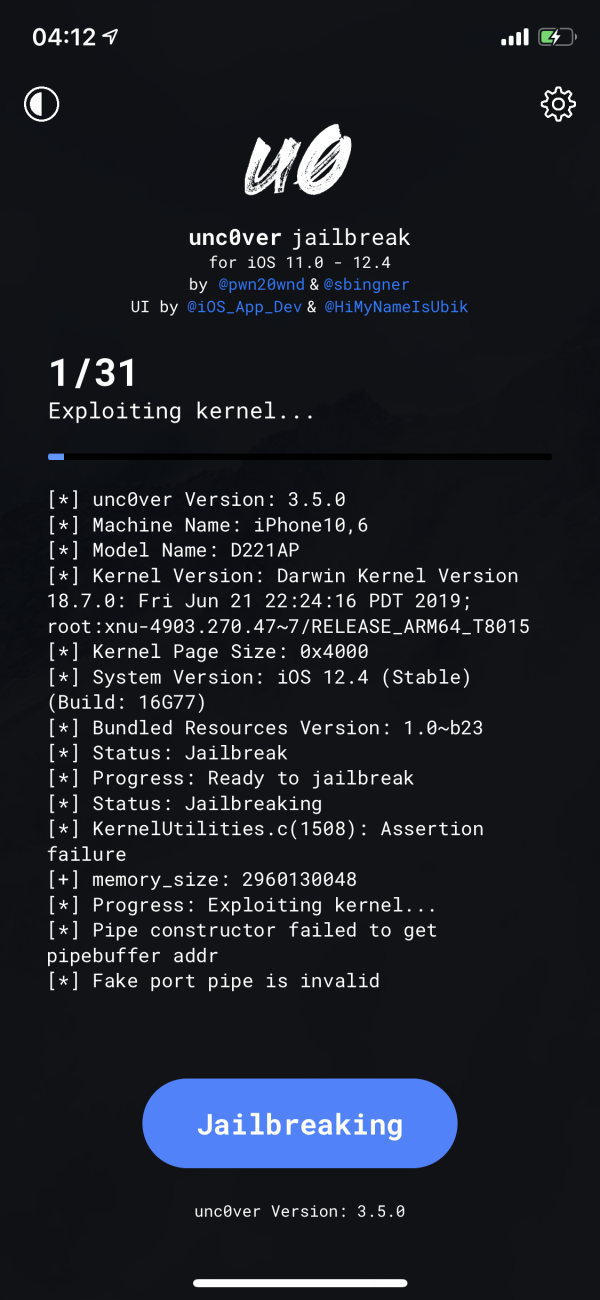Tap the home indicator bar

300,1282
